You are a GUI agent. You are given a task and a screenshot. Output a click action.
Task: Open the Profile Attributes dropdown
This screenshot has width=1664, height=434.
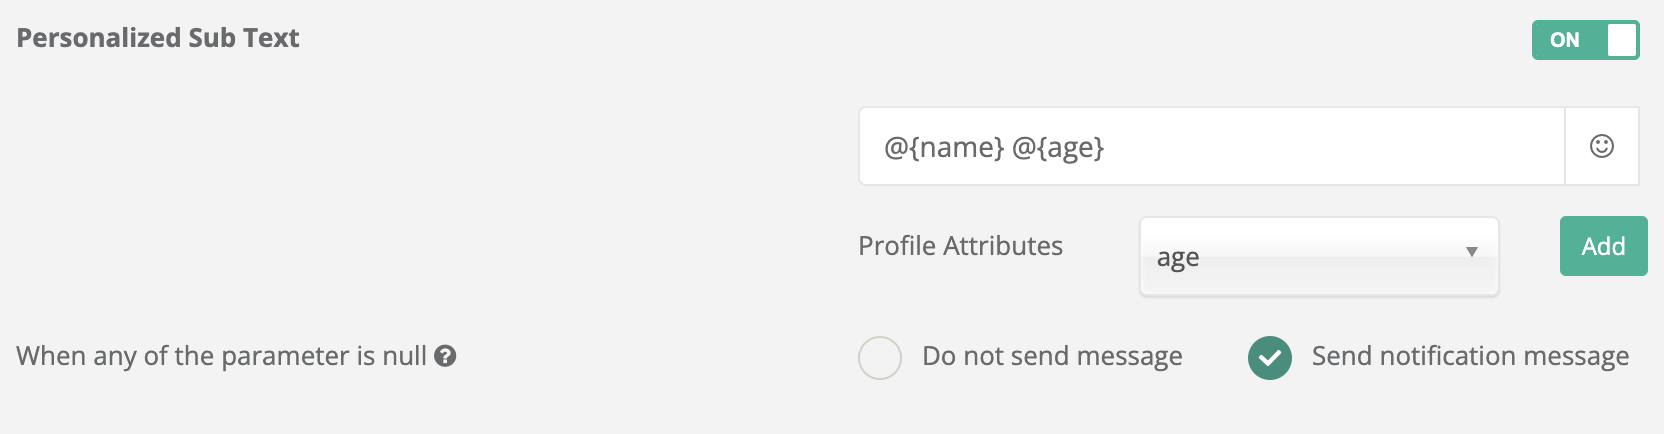pyautogui.click(x=1318, y=257)
